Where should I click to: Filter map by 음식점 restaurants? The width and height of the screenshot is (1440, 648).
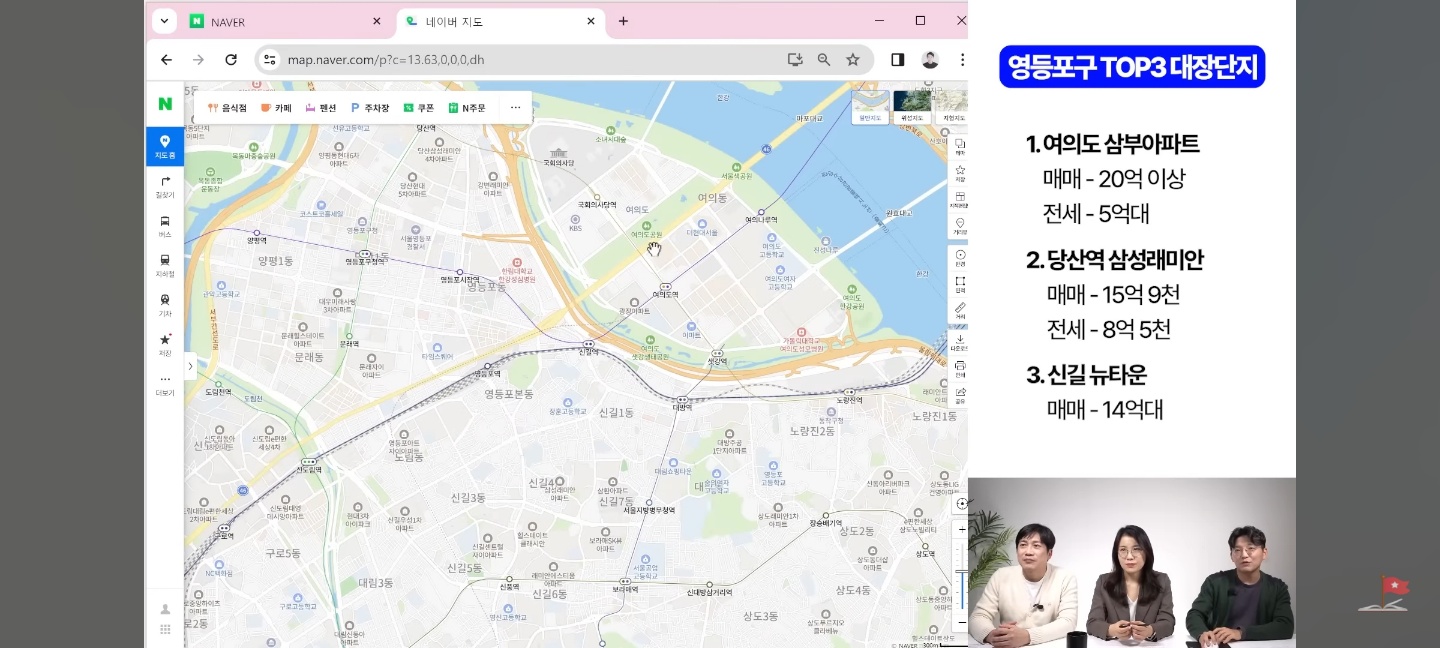click(227, 108)
